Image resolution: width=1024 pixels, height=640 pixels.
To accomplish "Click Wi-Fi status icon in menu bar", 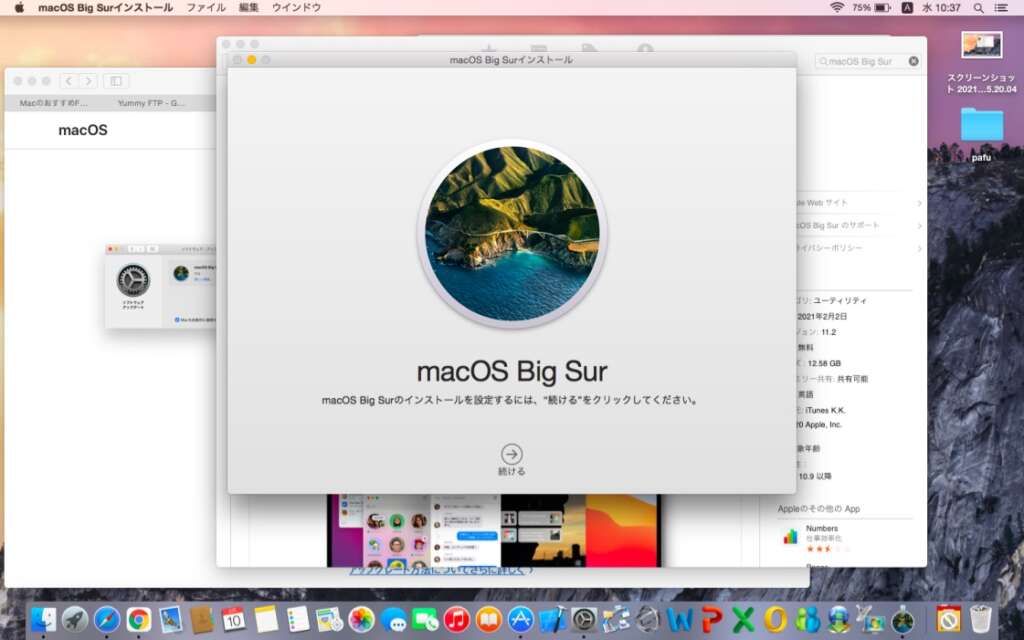I will tap(837, 8).
